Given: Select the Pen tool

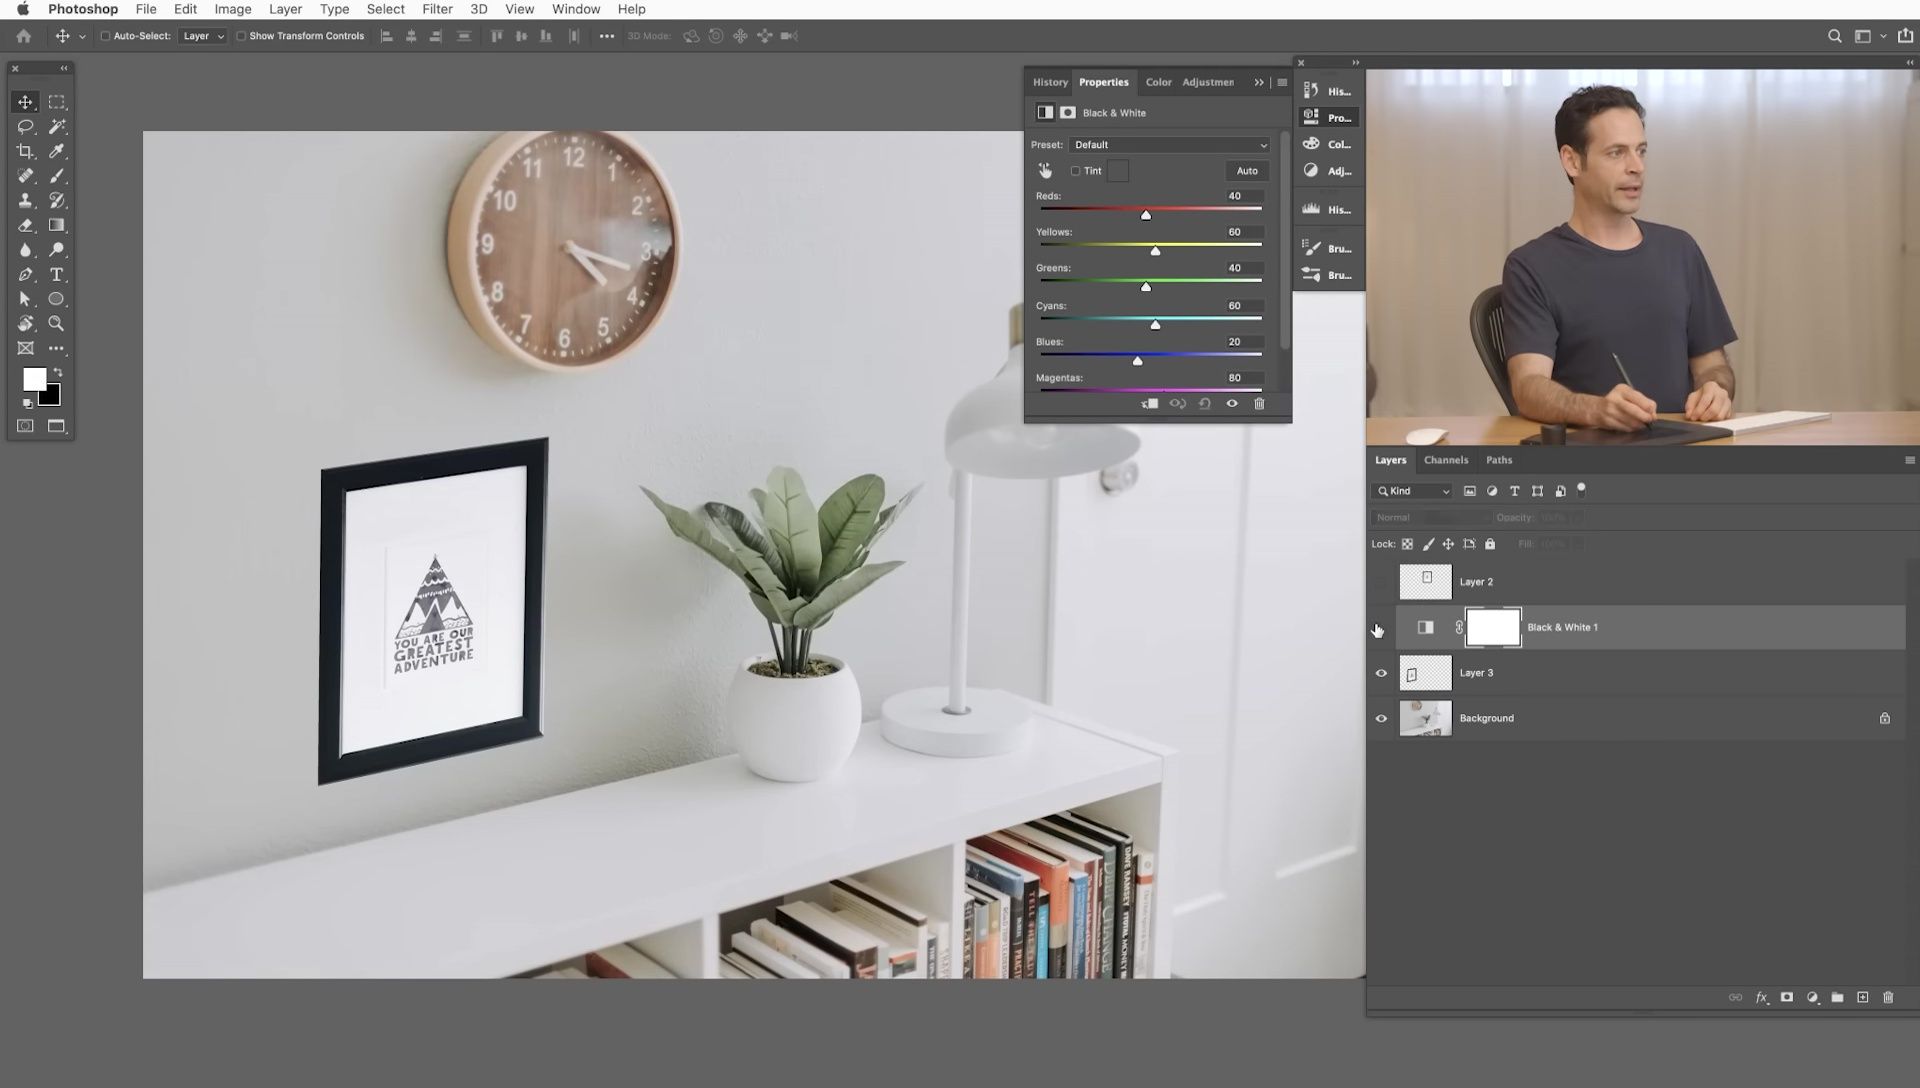Looking at the screenshot, I should click(x=25, y=275).
